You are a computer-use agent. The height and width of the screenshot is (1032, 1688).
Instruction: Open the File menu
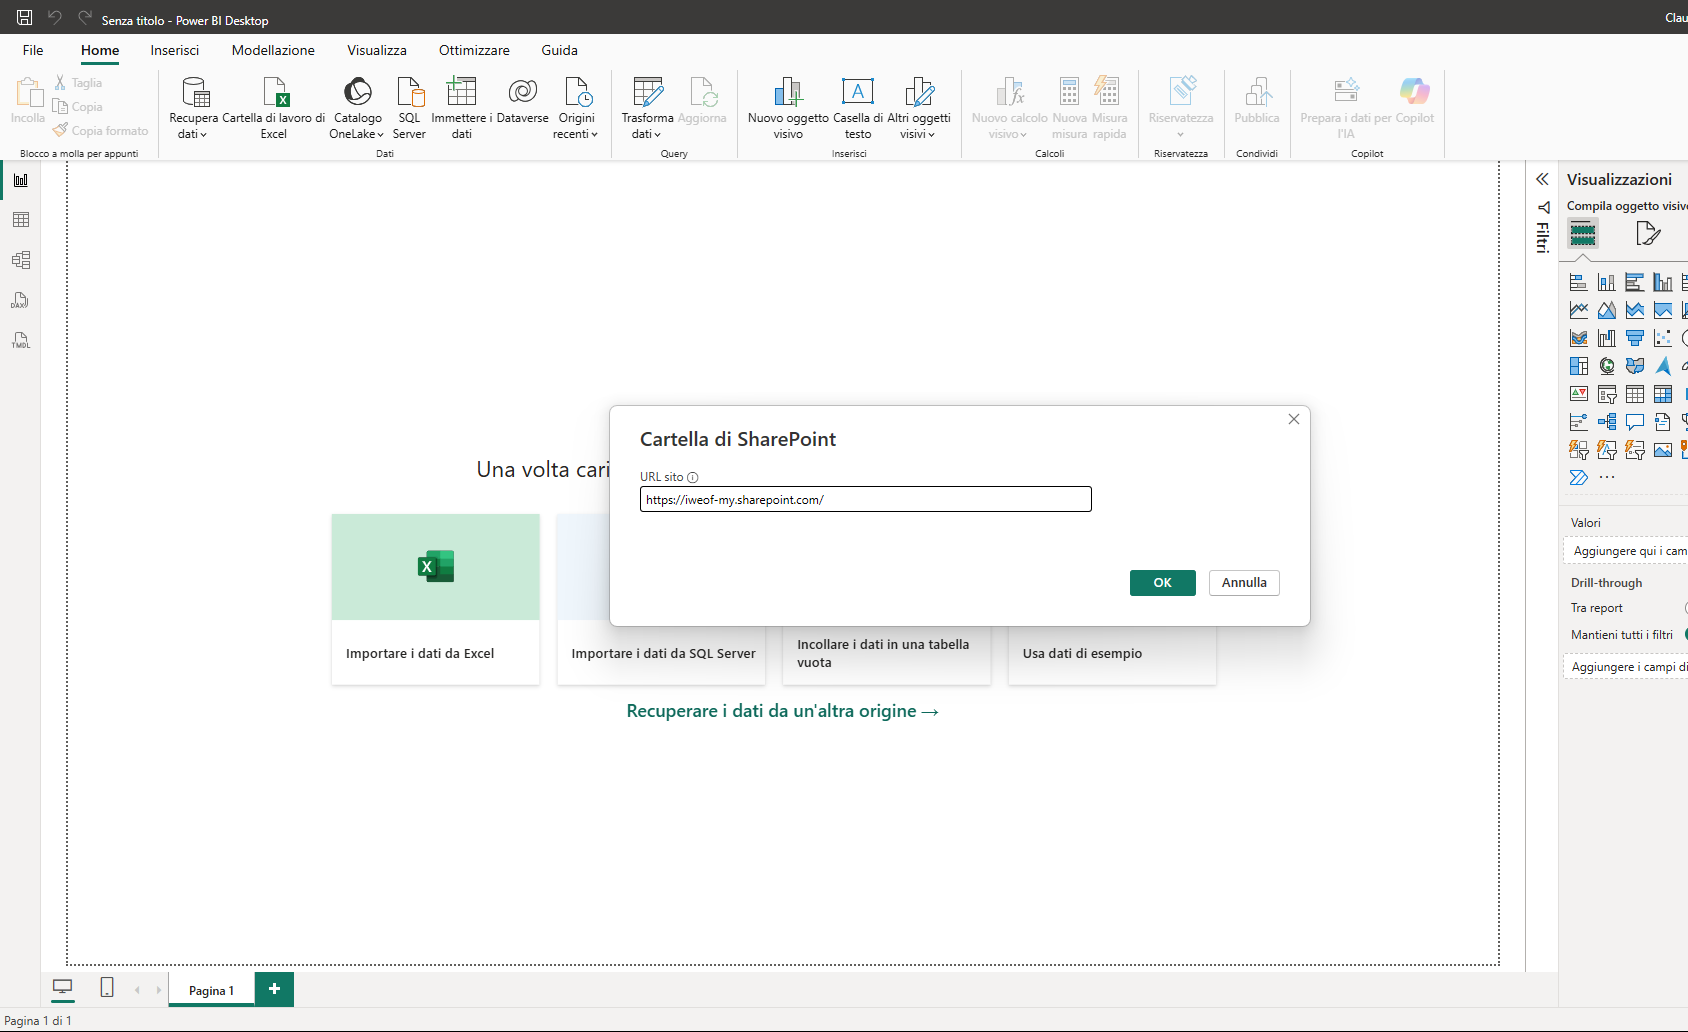[33, 50]
